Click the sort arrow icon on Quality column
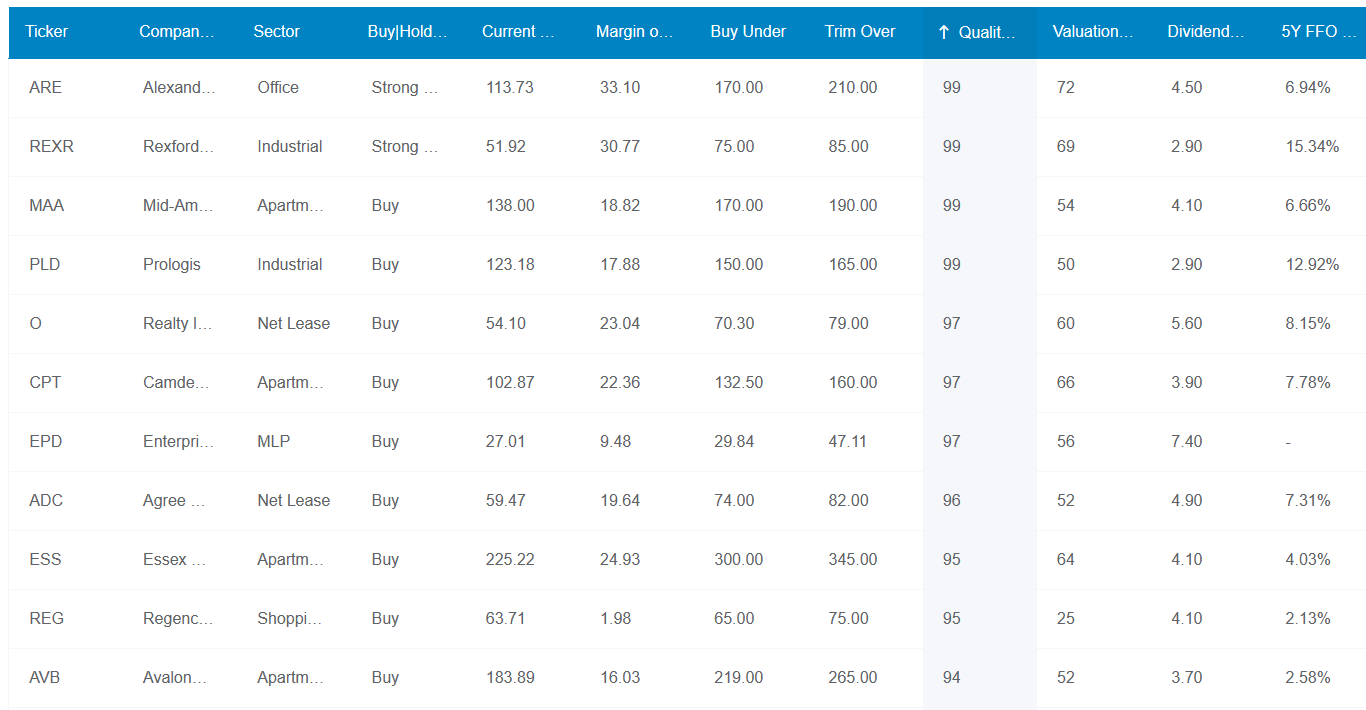This screenshot has width=1366, height=710. pos(943,32)
